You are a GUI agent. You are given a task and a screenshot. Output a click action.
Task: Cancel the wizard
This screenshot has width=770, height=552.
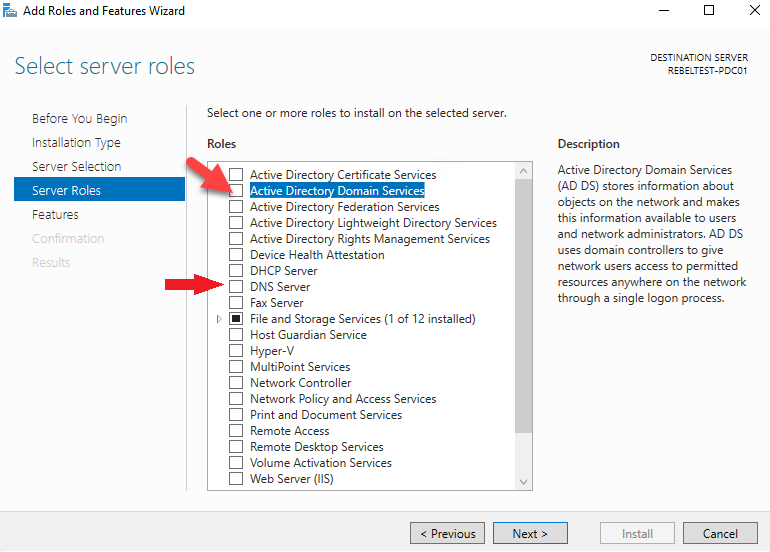pos(720,534)
